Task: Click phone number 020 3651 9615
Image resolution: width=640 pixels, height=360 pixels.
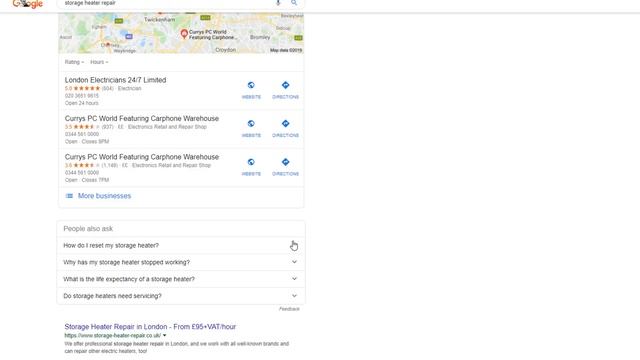Action: pos(82,96)
